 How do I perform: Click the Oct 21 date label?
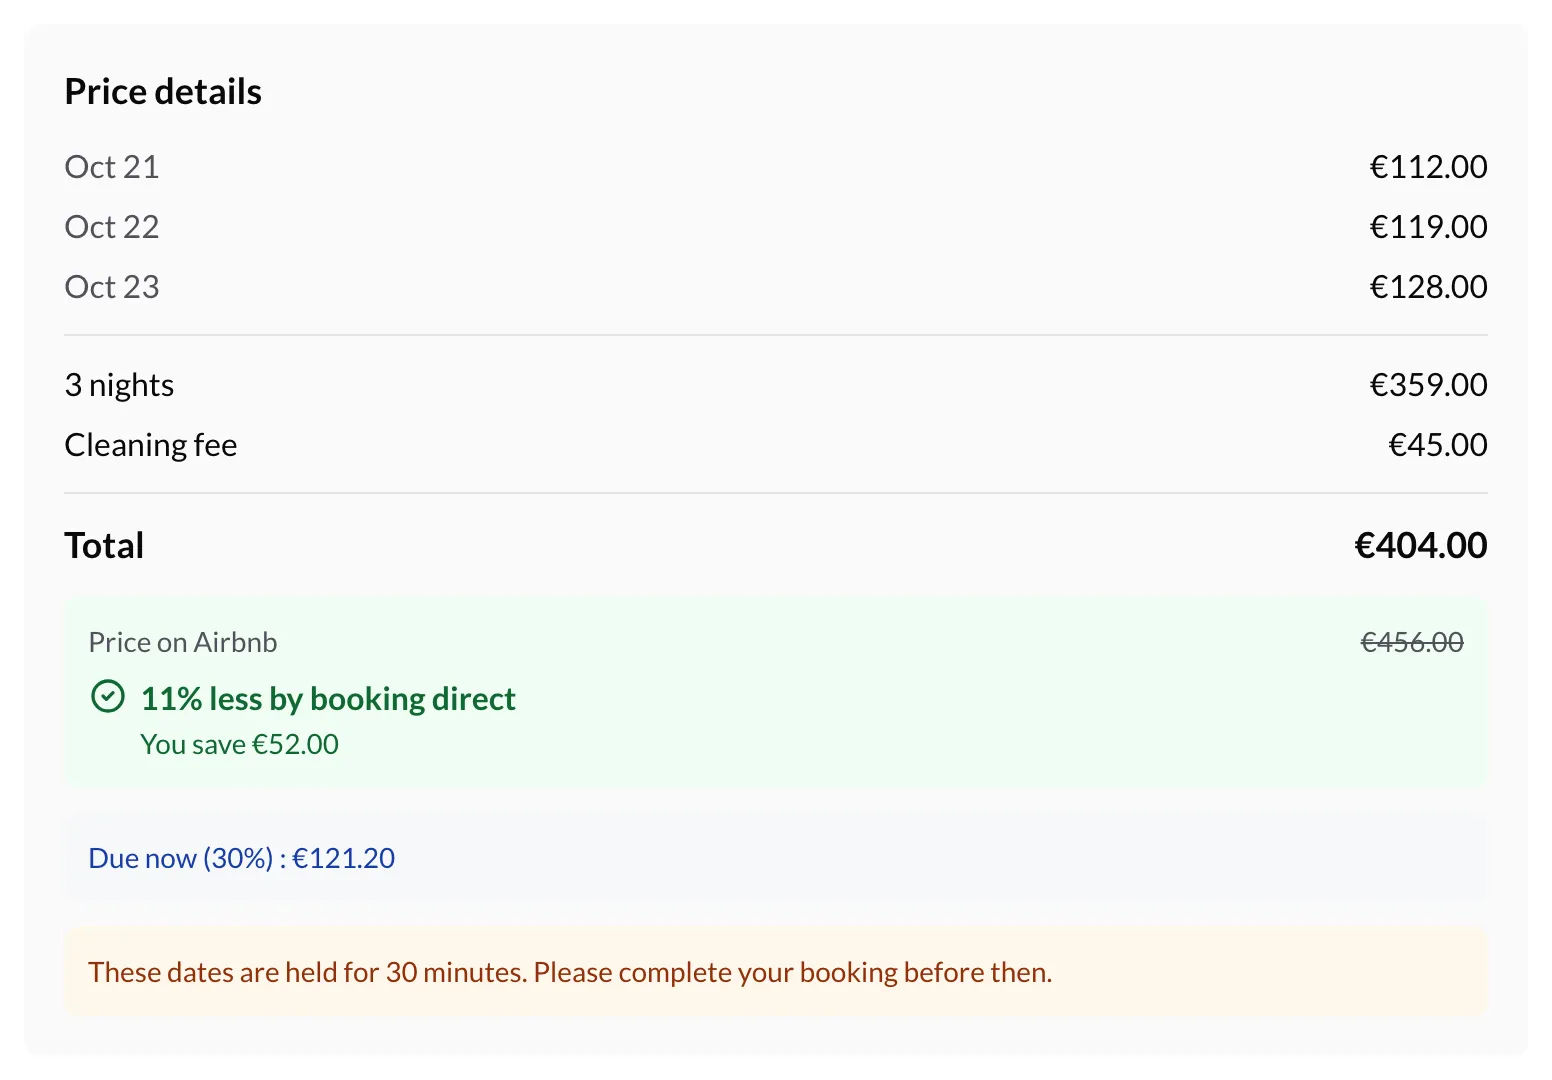coord(112,167)
